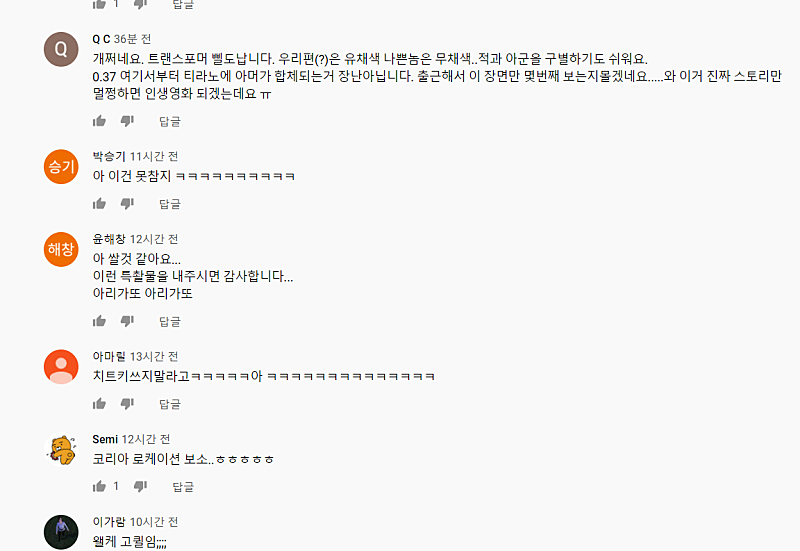
Task: Click 답글 under 박승기's comment
Action: tap(170, 204)
